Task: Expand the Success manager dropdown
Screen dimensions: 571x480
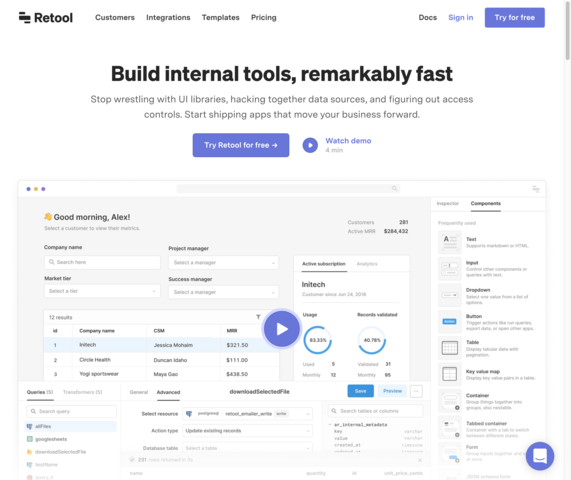Action: point(223,292)
